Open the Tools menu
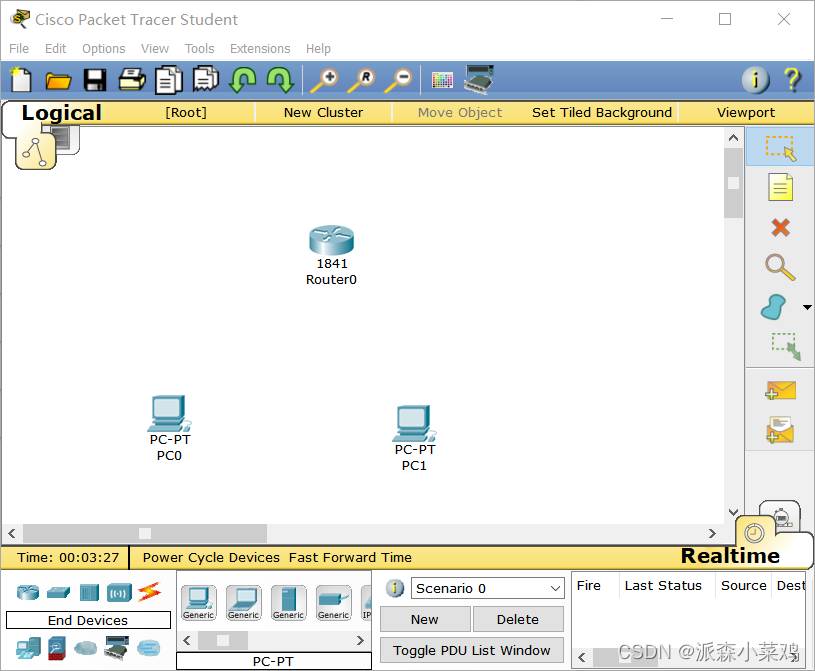The image size is (815, 671). tap(199, 48)
